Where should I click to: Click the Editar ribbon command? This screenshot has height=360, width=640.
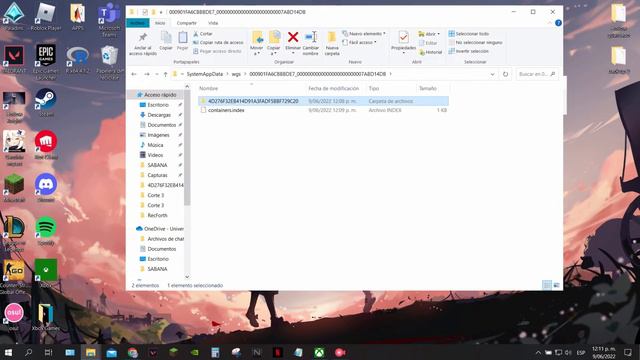pos(428,43)
